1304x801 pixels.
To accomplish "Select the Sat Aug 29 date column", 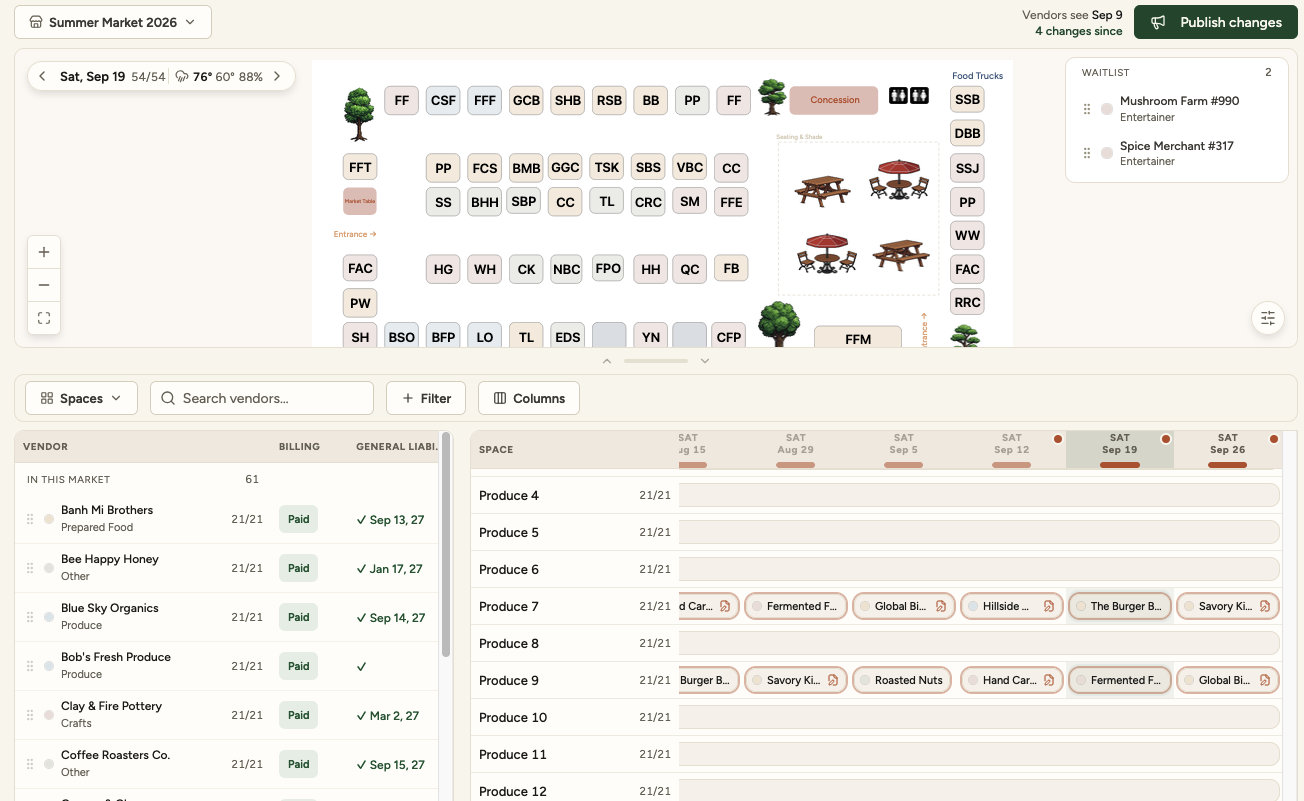I will pos(796,450).
